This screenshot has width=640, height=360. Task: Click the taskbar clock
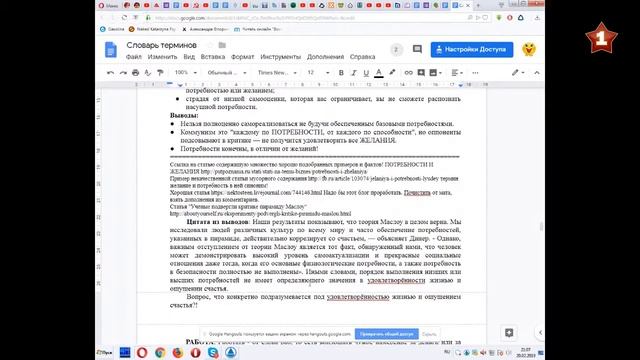(526, 352)
